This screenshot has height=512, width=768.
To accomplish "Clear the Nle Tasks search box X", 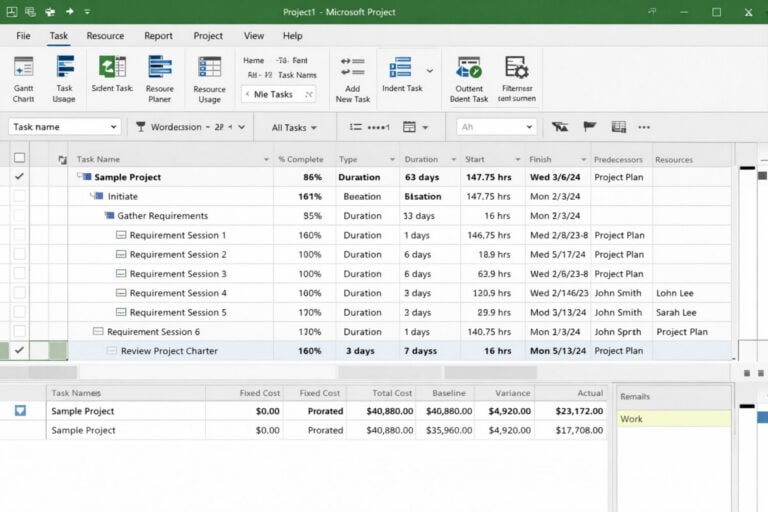I will coord(309,95).
